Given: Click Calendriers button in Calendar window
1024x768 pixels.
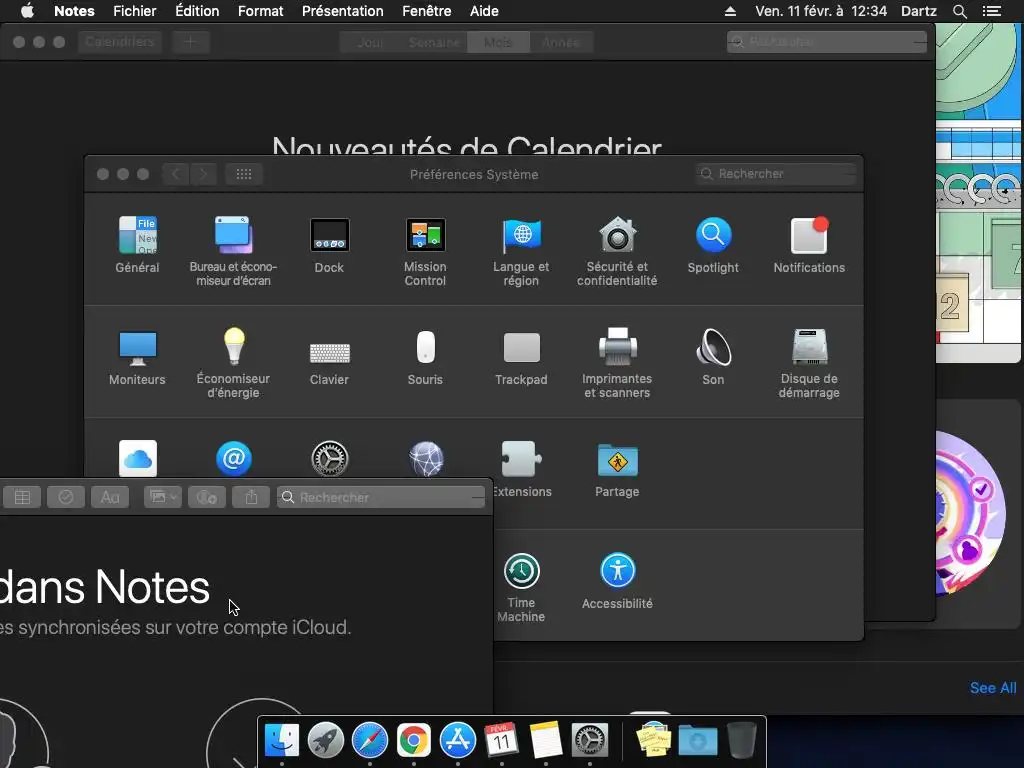Looking at the screenshot, I should (x=120, y=42).
